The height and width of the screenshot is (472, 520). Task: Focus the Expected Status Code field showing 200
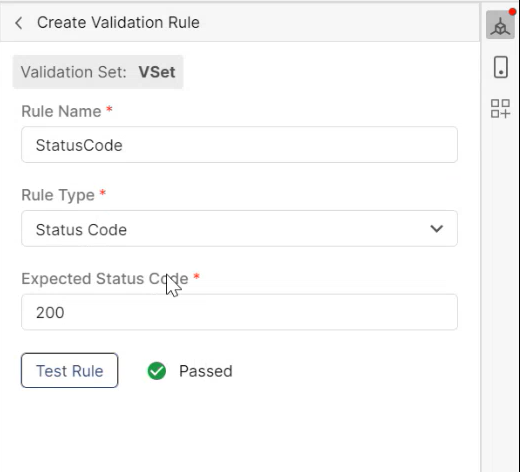tap(239, 312)
